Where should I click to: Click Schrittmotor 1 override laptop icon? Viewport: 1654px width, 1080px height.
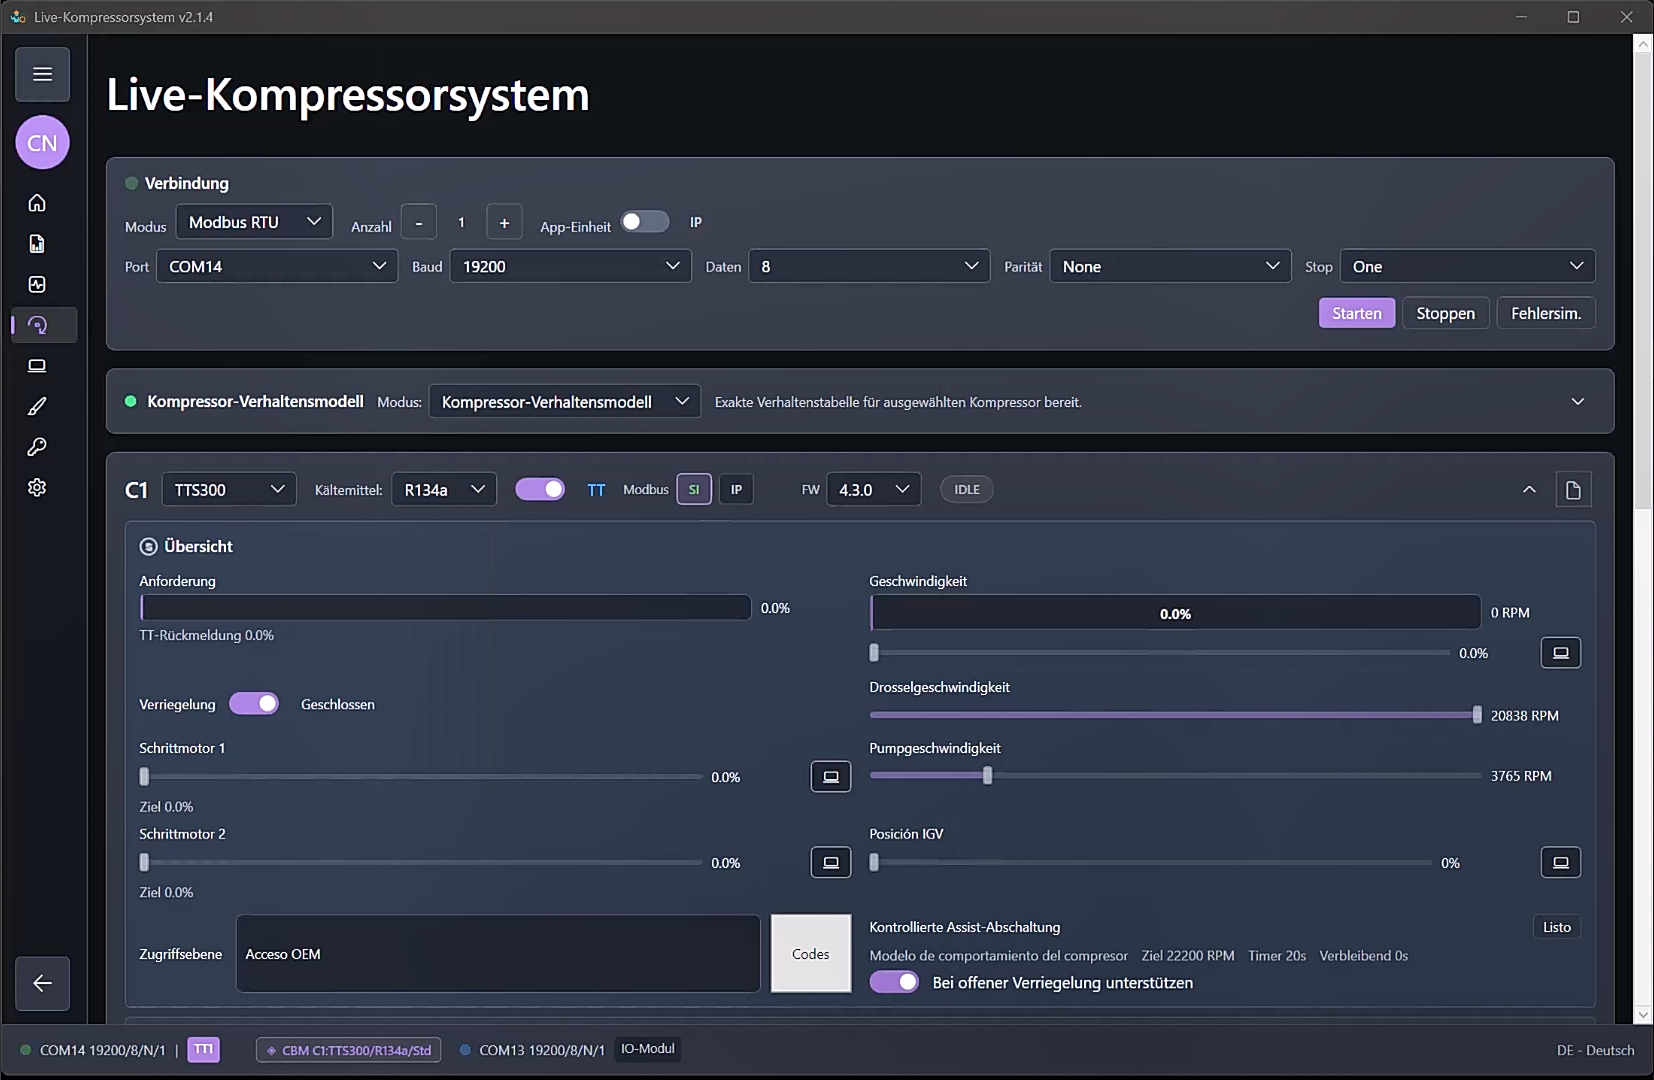coord(831,777)
